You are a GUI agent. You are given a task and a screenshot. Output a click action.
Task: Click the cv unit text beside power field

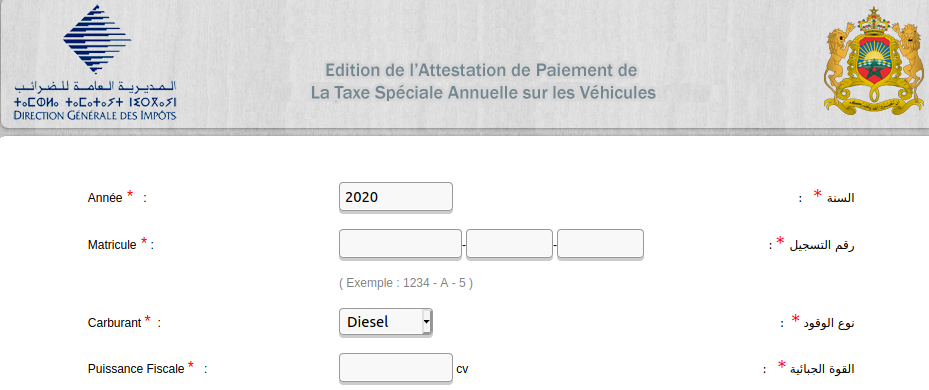point(462,369)
